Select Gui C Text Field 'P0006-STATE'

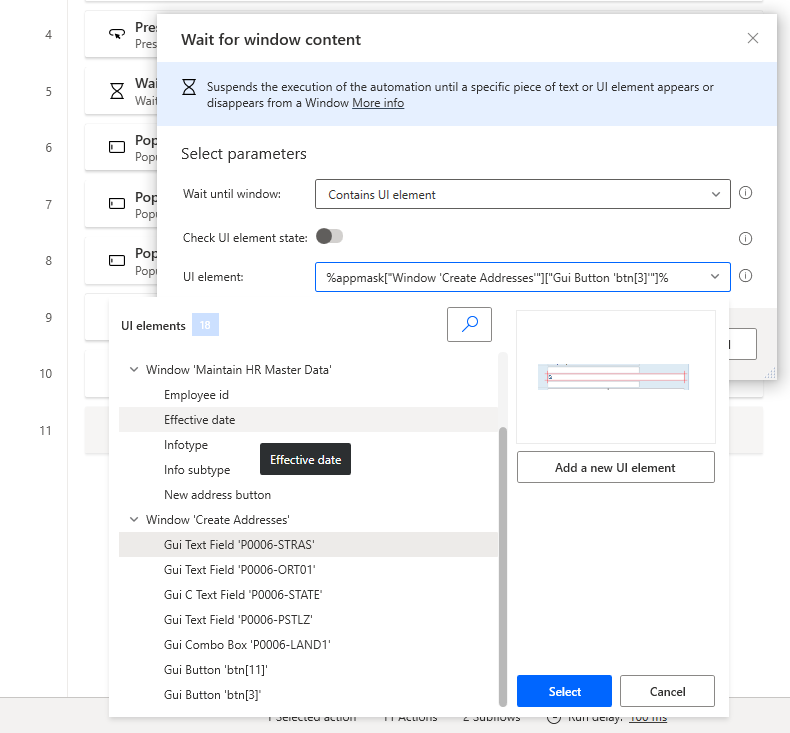point(308,594)
